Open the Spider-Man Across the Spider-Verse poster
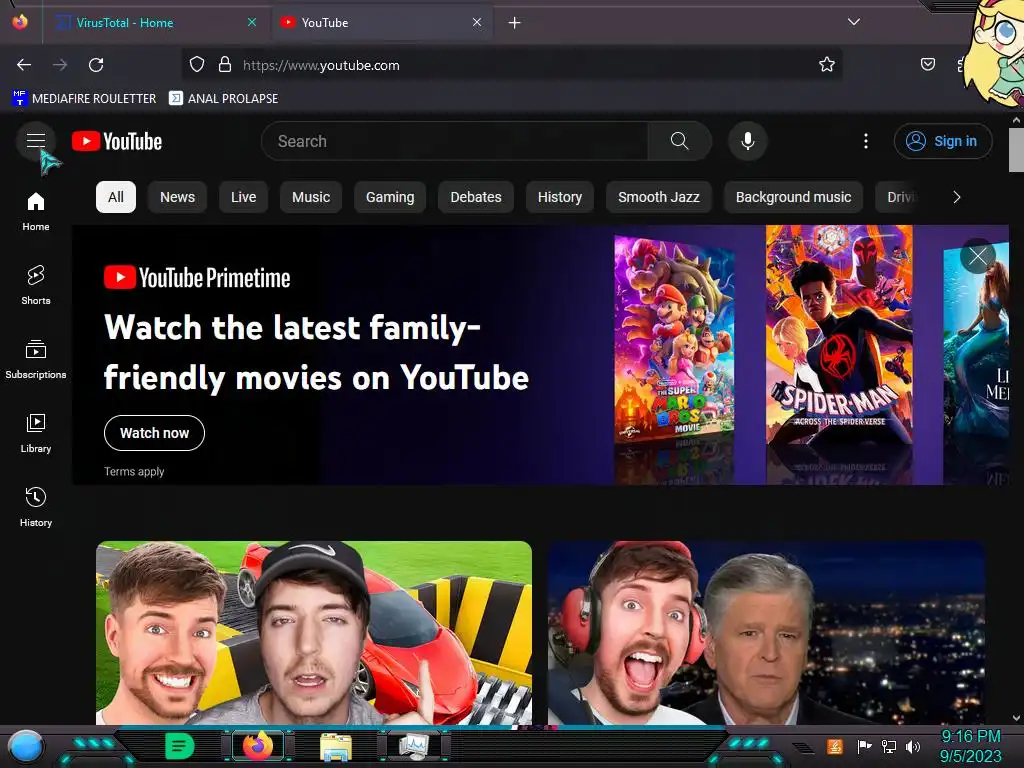Image resolution: width=1024 pixels, height=768 pixels. pyautogui.click(x=839, y=334)
